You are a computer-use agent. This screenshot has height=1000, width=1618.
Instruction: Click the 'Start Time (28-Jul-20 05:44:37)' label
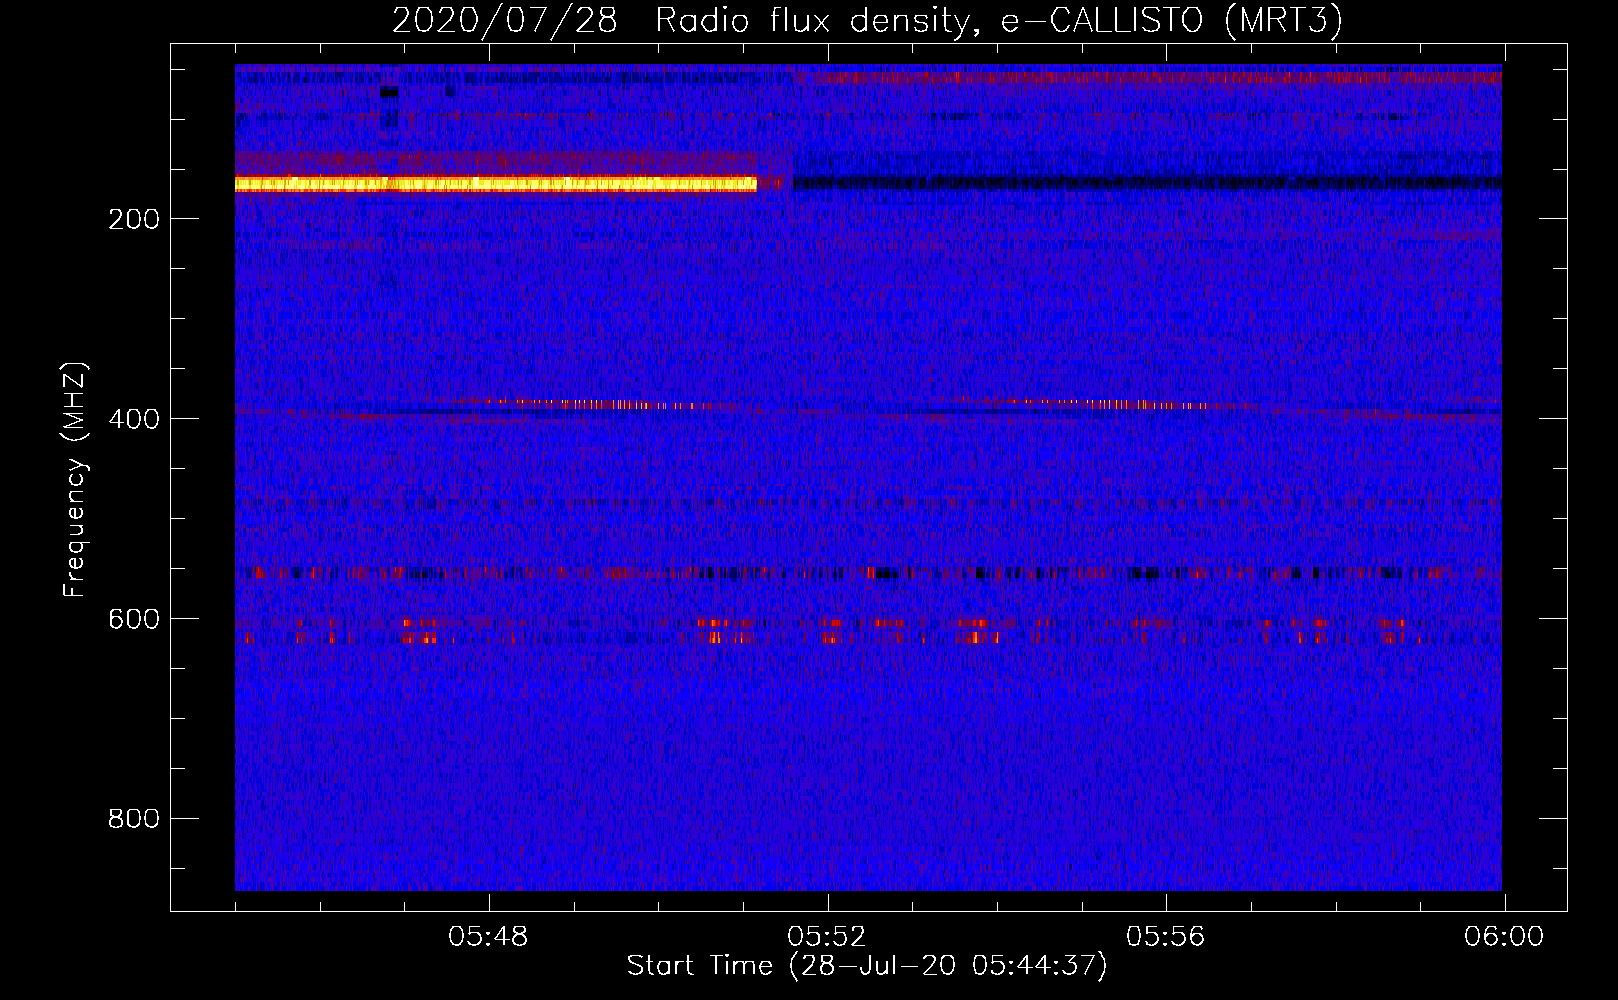(867, 966)
